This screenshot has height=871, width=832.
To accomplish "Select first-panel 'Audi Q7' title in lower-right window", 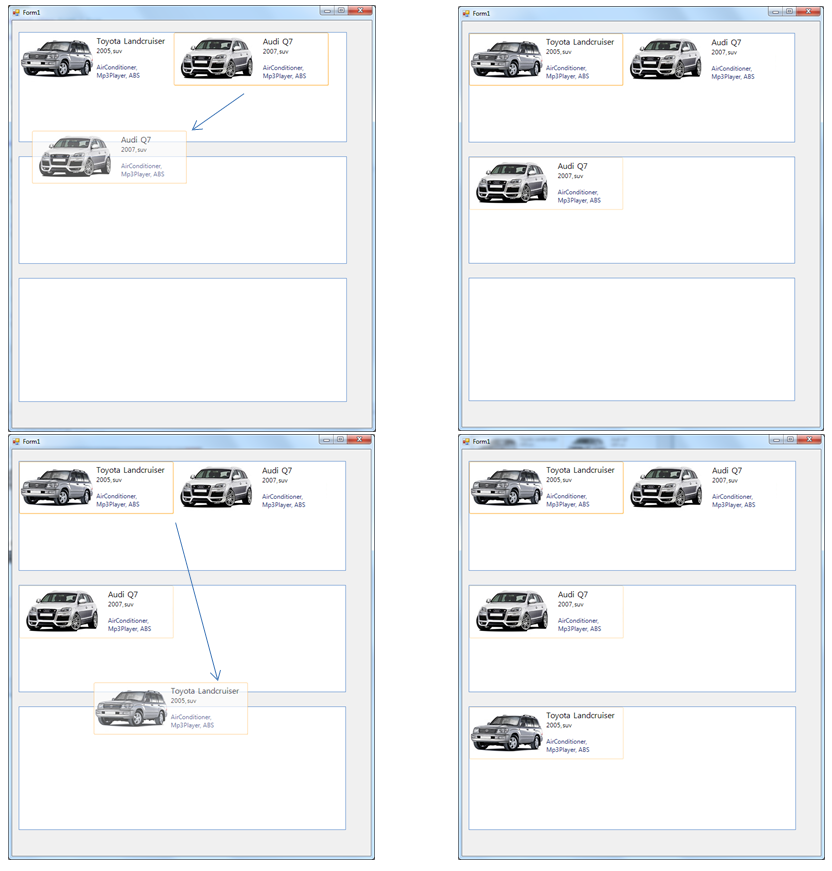I will (x=727, y=470).
